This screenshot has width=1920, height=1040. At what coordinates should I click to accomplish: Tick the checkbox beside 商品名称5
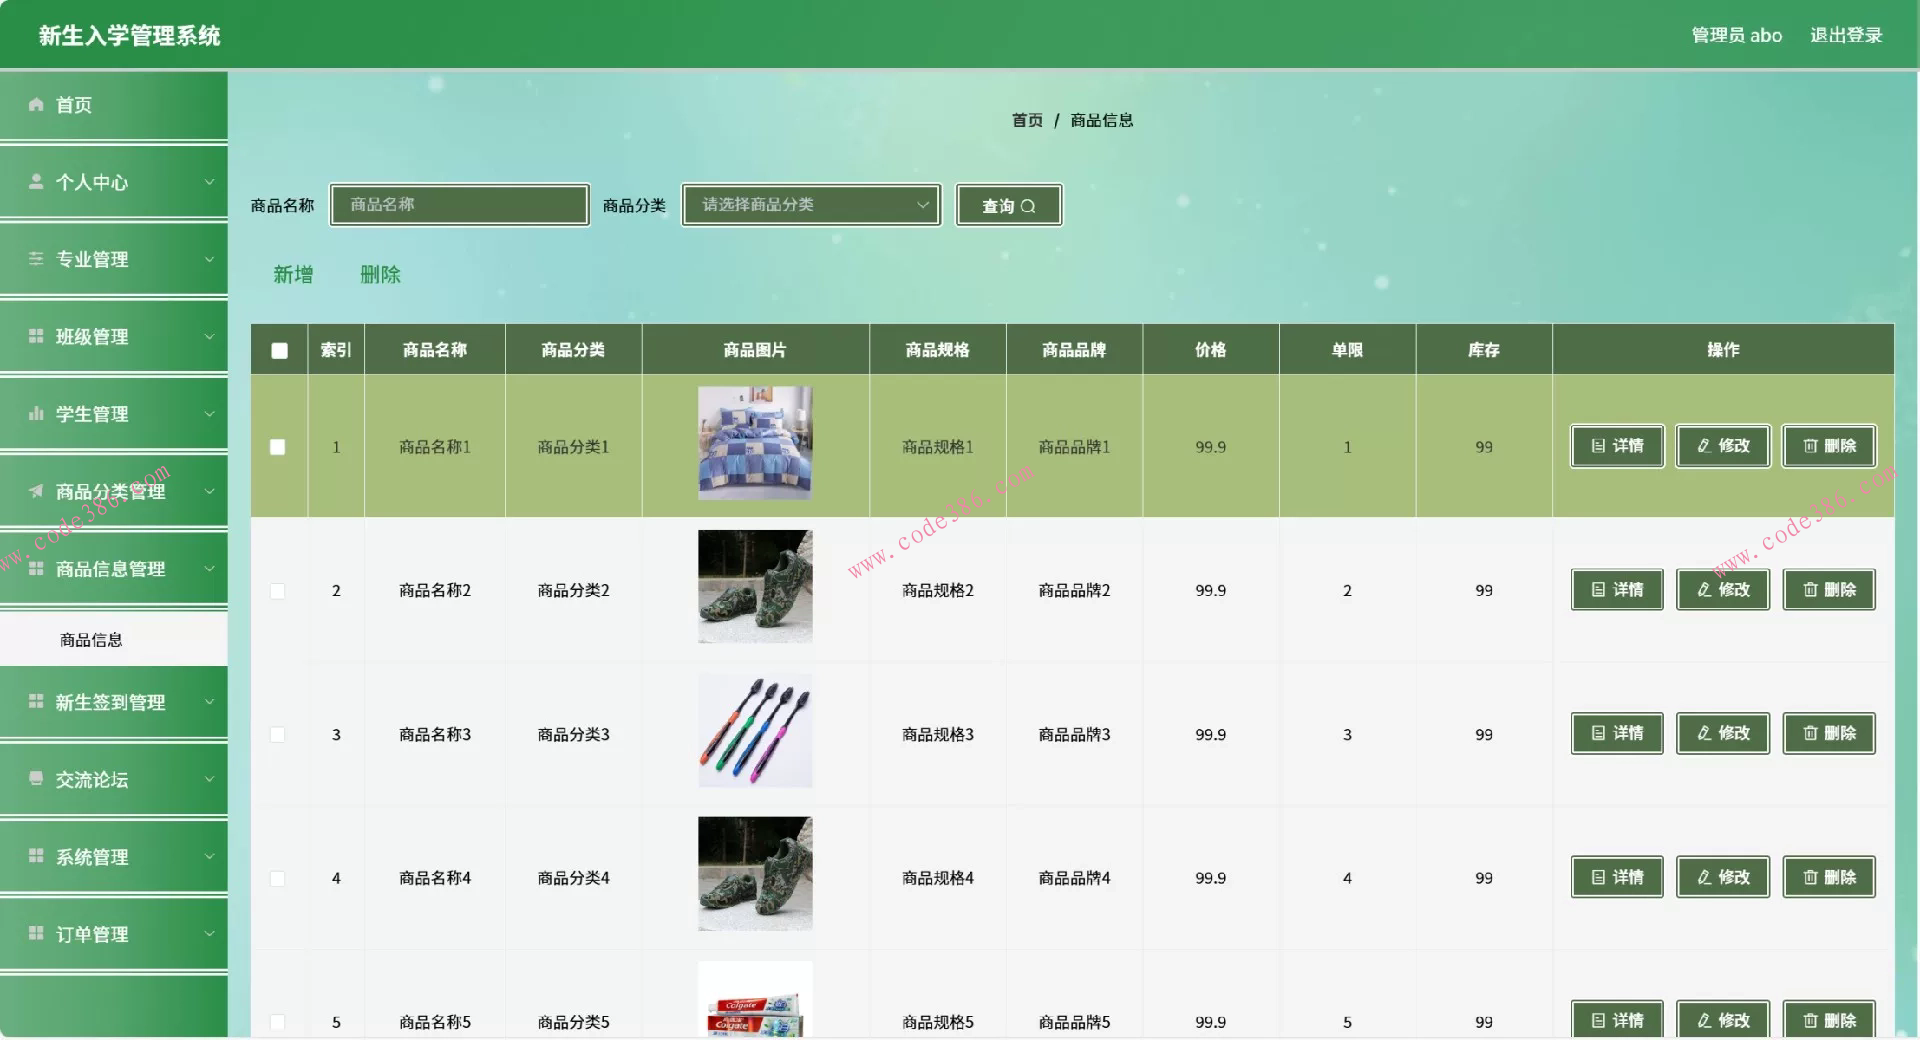tap(278, 1022)
